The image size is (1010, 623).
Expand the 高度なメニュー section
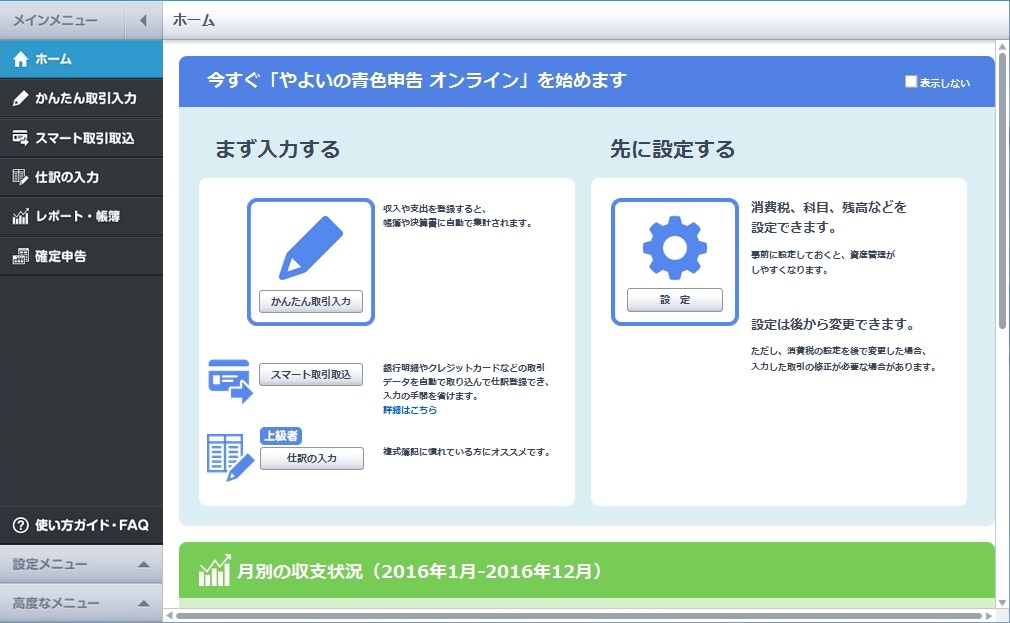pyautogui.click(x=81, y=603)
